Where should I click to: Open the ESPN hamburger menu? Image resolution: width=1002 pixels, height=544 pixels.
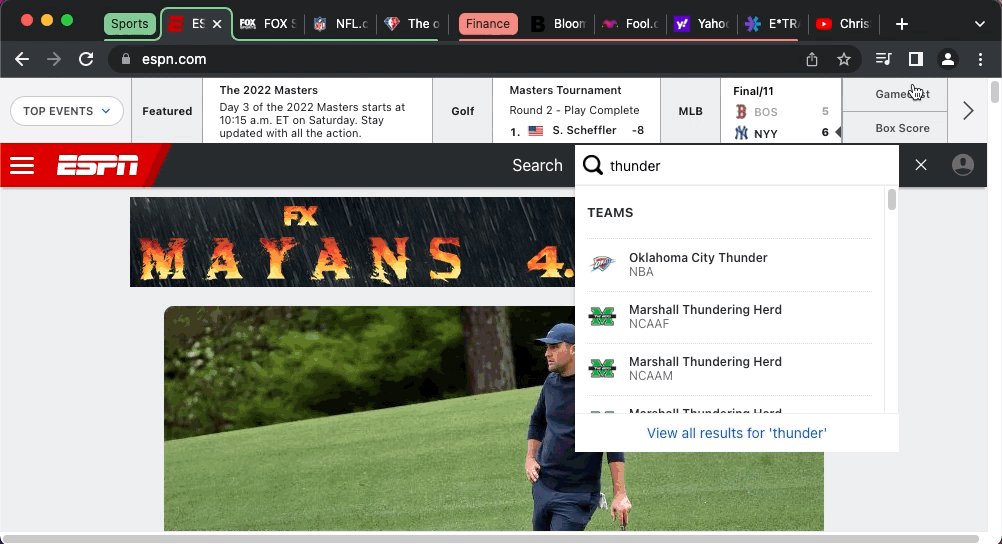[22, 166]
